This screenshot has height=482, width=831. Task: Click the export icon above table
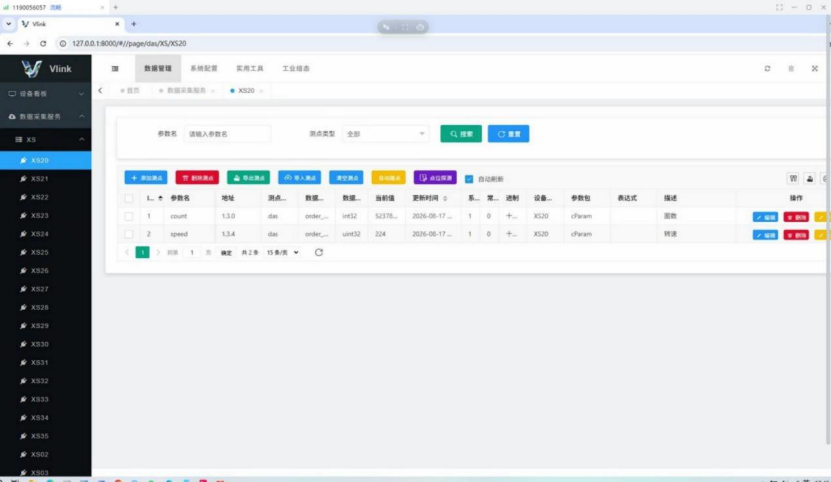pyautogui.click(x=809, y=179)
